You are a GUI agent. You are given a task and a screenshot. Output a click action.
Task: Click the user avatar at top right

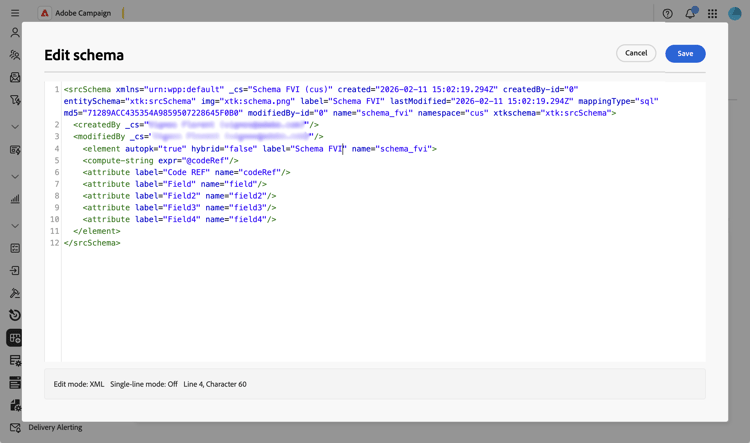[735, 13]
